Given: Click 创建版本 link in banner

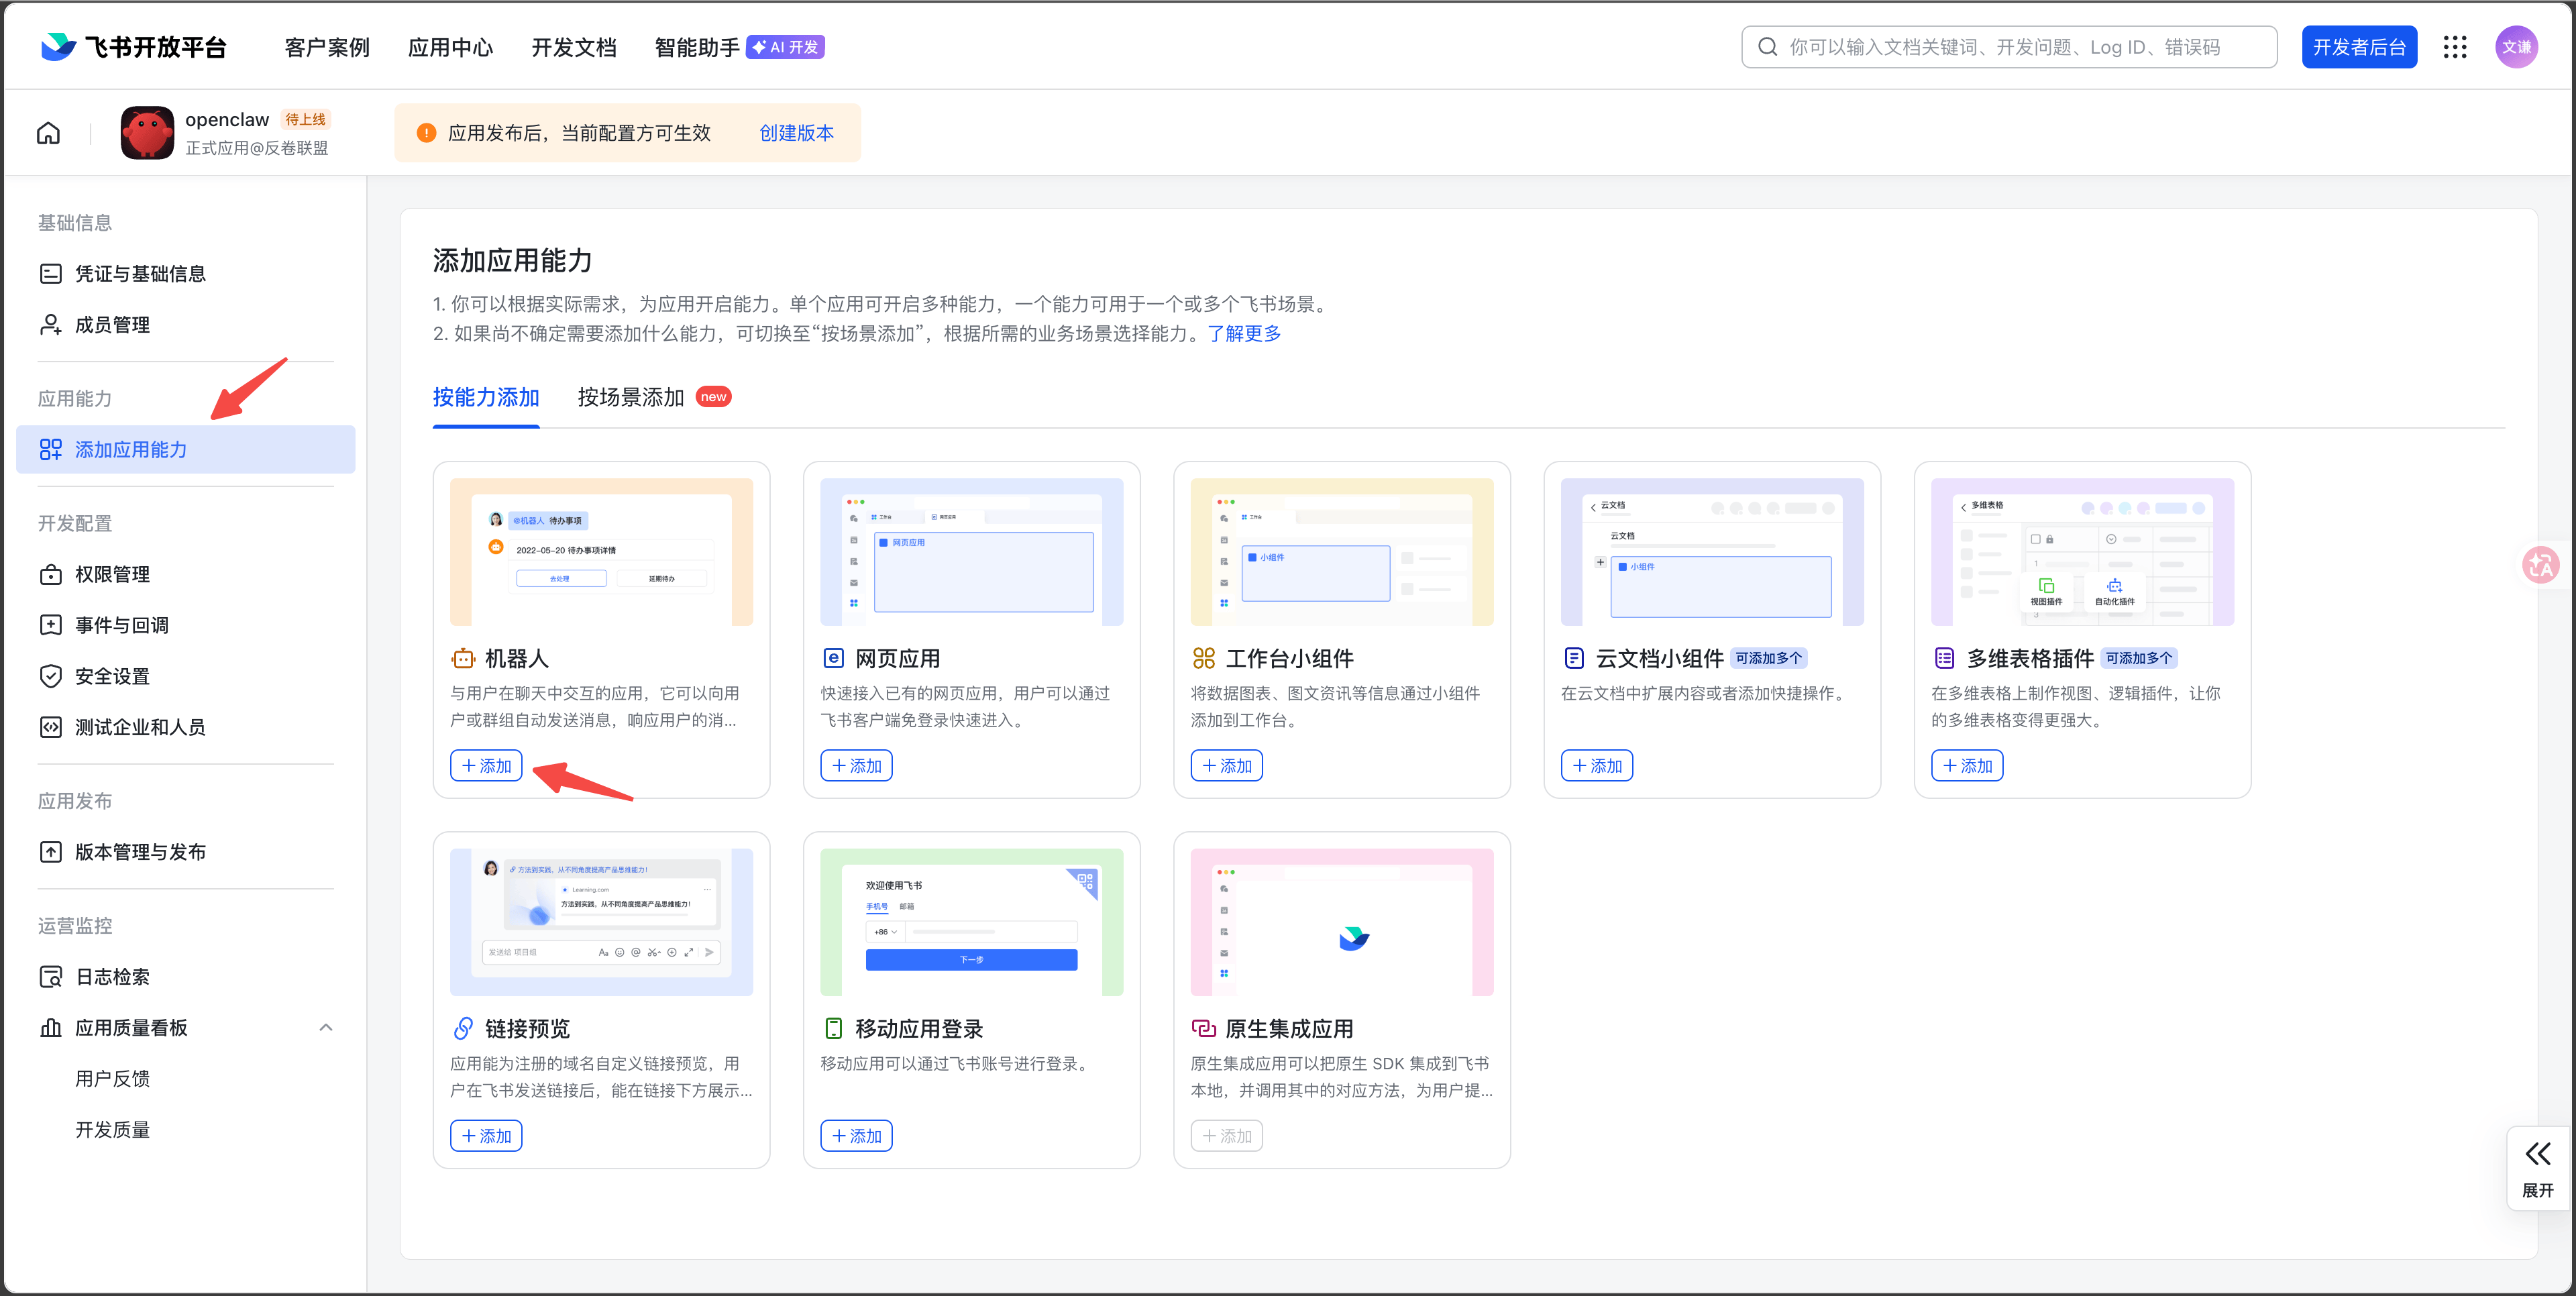Looking at the screenshot, I should [x=796, y=133].
